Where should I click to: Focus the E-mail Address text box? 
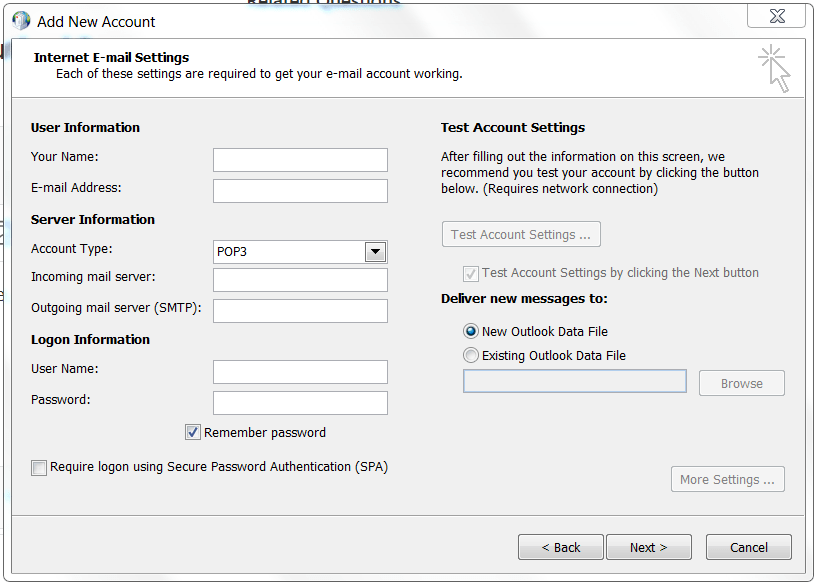click(300, 191)
